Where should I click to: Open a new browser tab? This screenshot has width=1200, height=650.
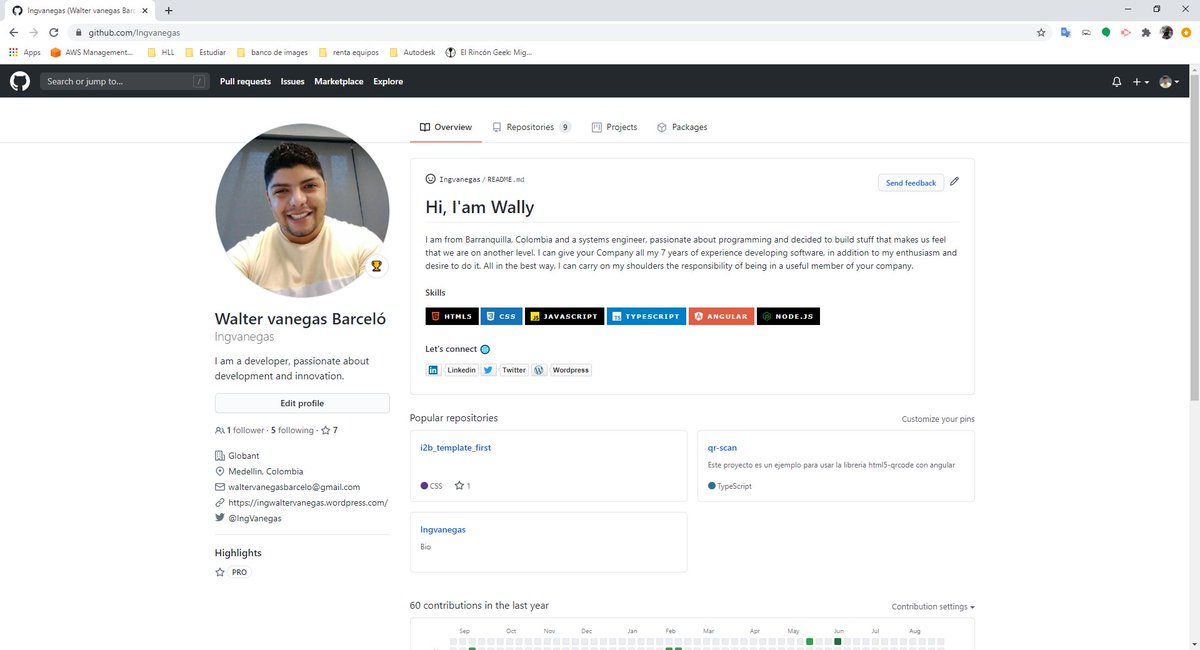tap(168, 10)
